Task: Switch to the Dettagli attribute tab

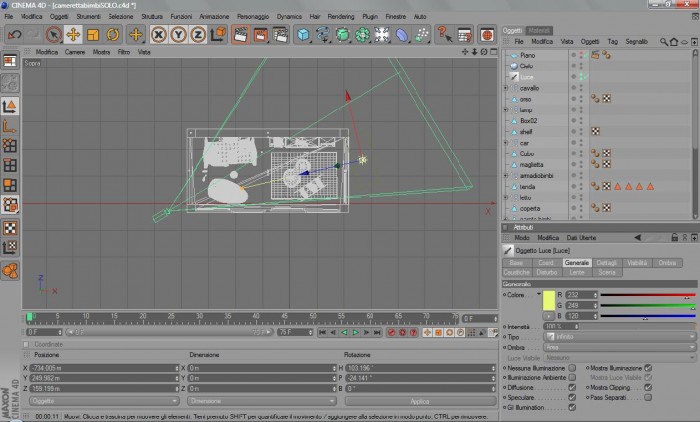Action: pyautogui.click(x=606, y=263)
